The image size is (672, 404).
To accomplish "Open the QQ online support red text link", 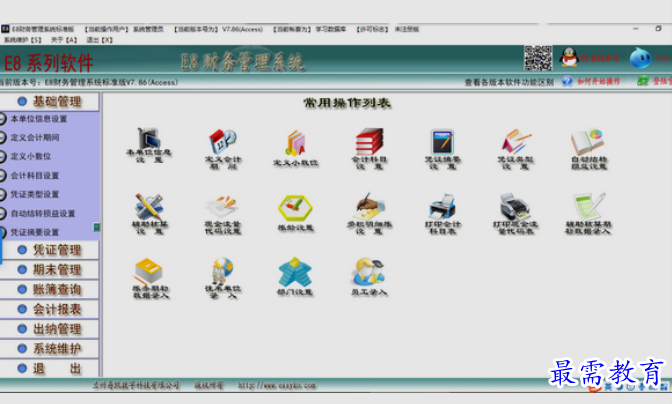I will tap(600, 58).
